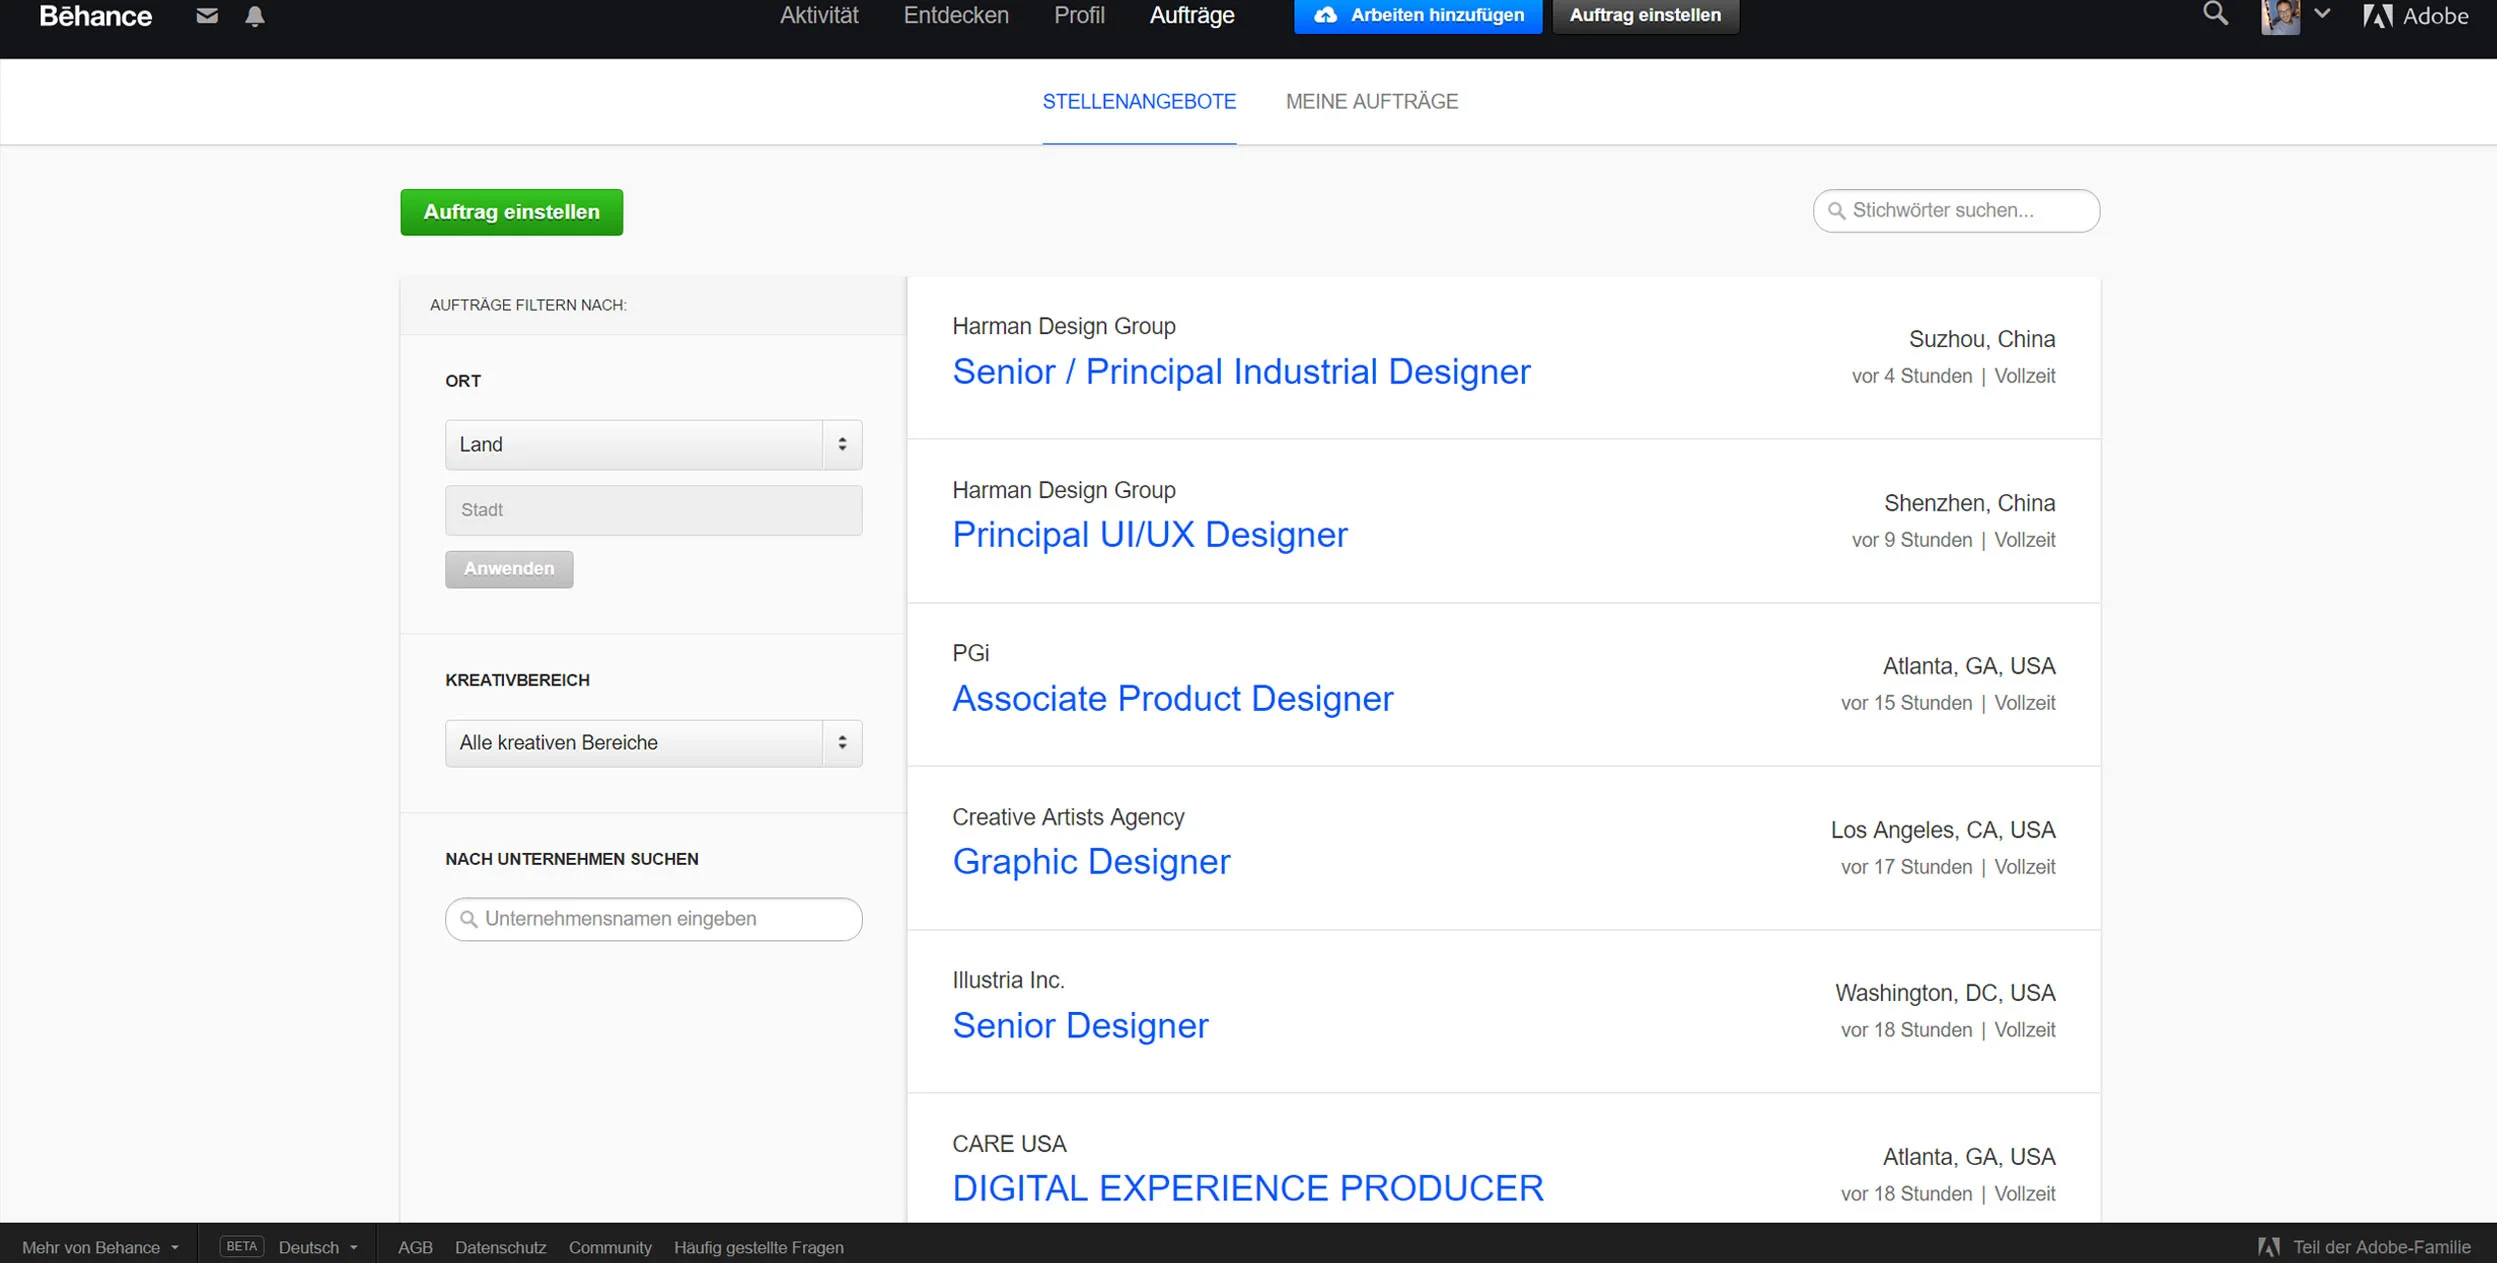Open the Land dropdown
The width and height of the screenshot is (2497, 1263).
tap(653, 444)
